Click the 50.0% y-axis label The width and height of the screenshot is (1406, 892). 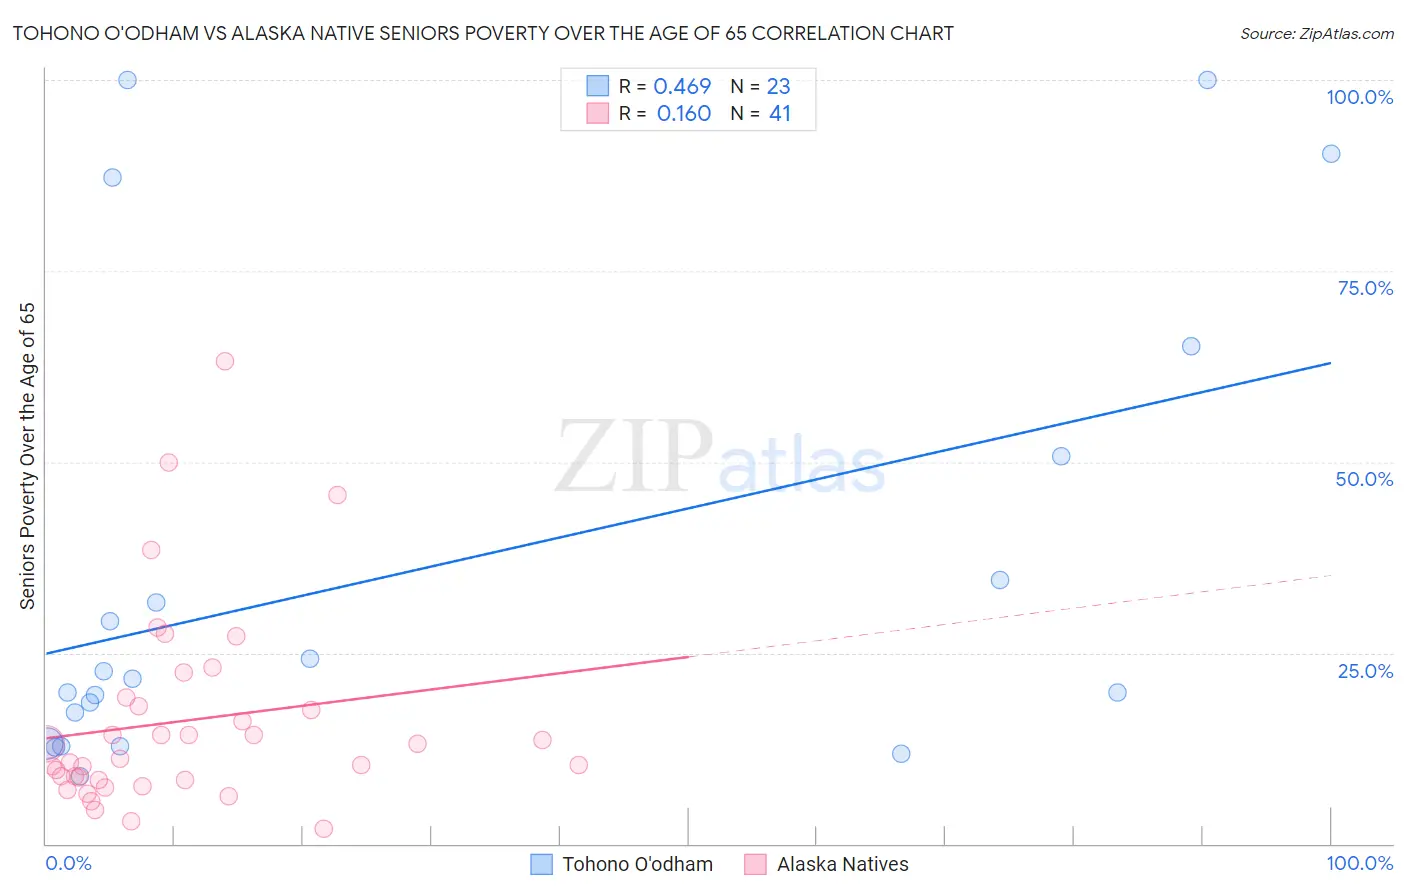(x=1364, y=479)
